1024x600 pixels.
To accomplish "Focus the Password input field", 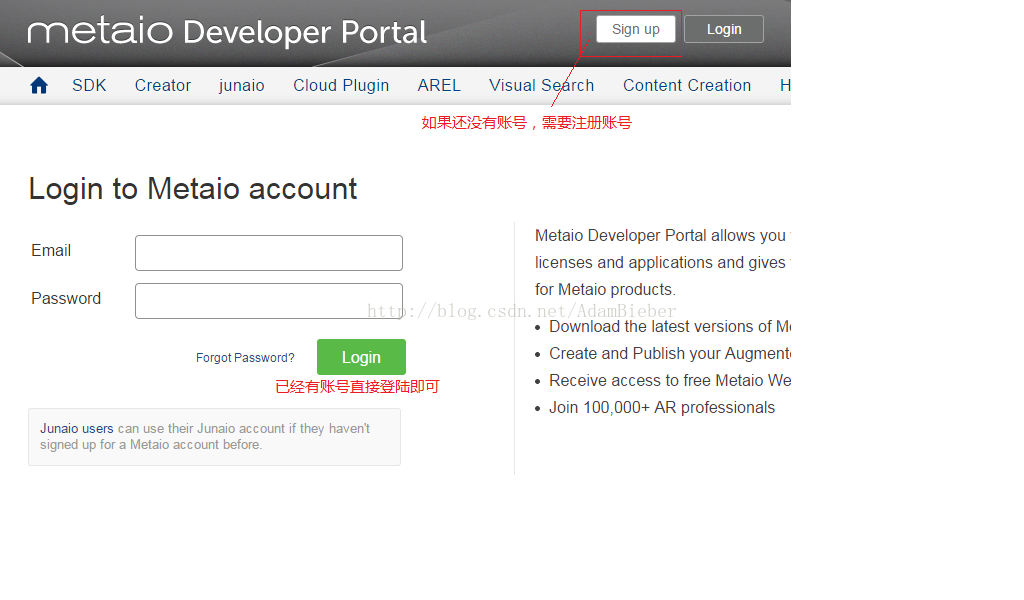I will click(x=268, y=301).
